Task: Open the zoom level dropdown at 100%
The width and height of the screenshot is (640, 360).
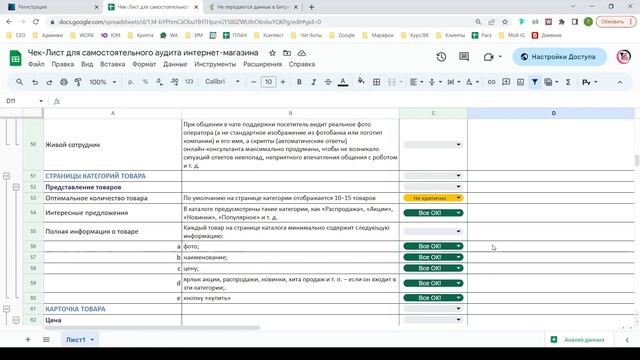Action: (x=102, y=82)
